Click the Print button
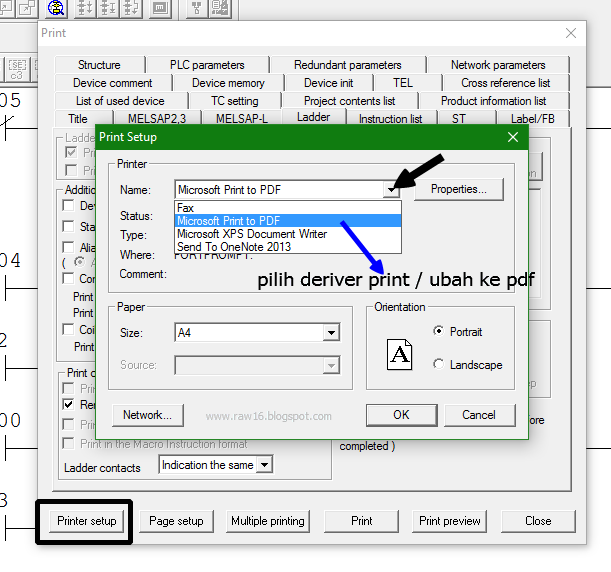 coord(362,521)
